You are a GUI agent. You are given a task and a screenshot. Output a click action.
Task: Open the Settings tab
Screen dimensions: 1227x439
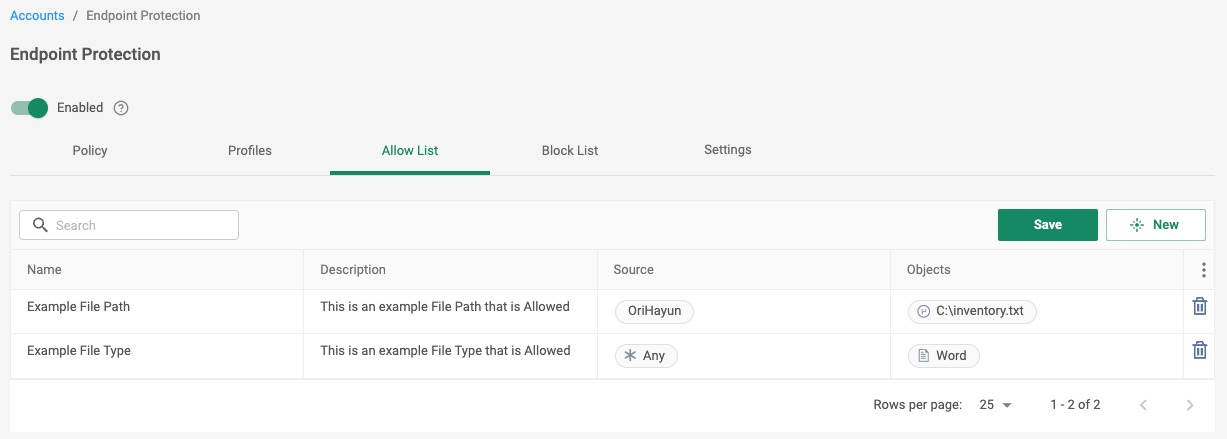tap(728, 150)
